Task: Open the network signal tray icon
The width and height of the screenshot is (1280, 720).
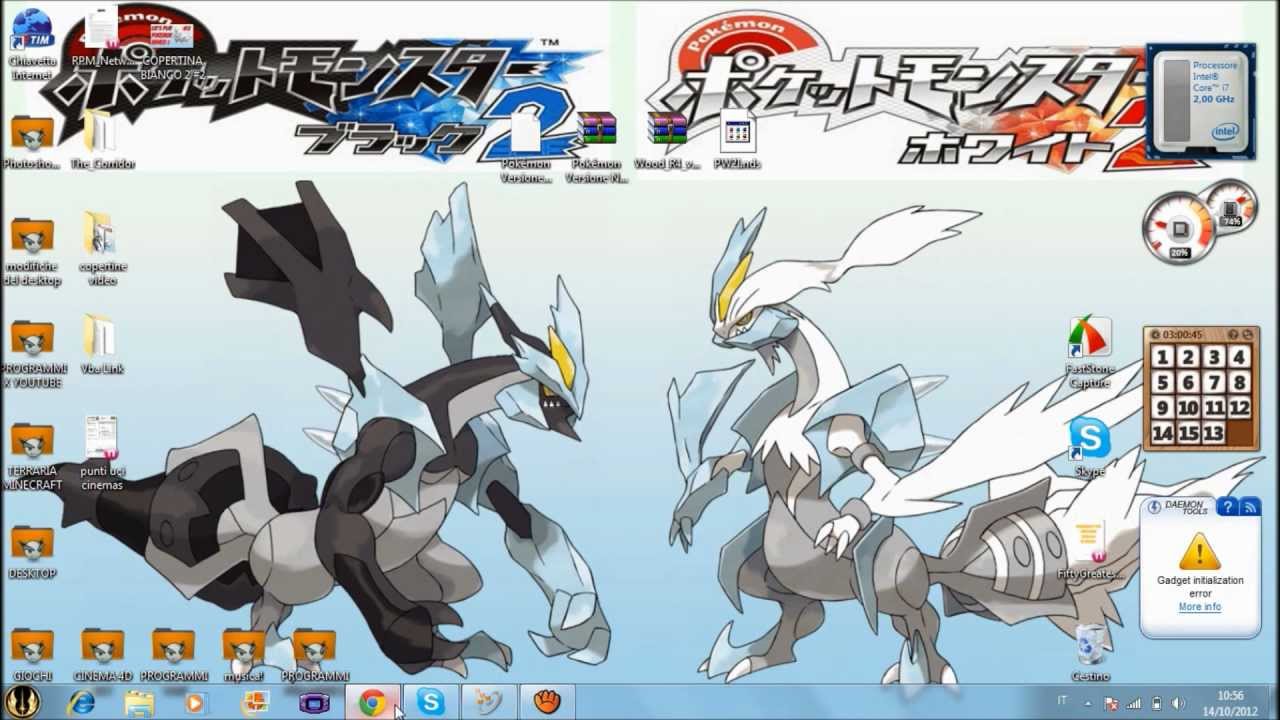Action: (x=1135, y=703)
